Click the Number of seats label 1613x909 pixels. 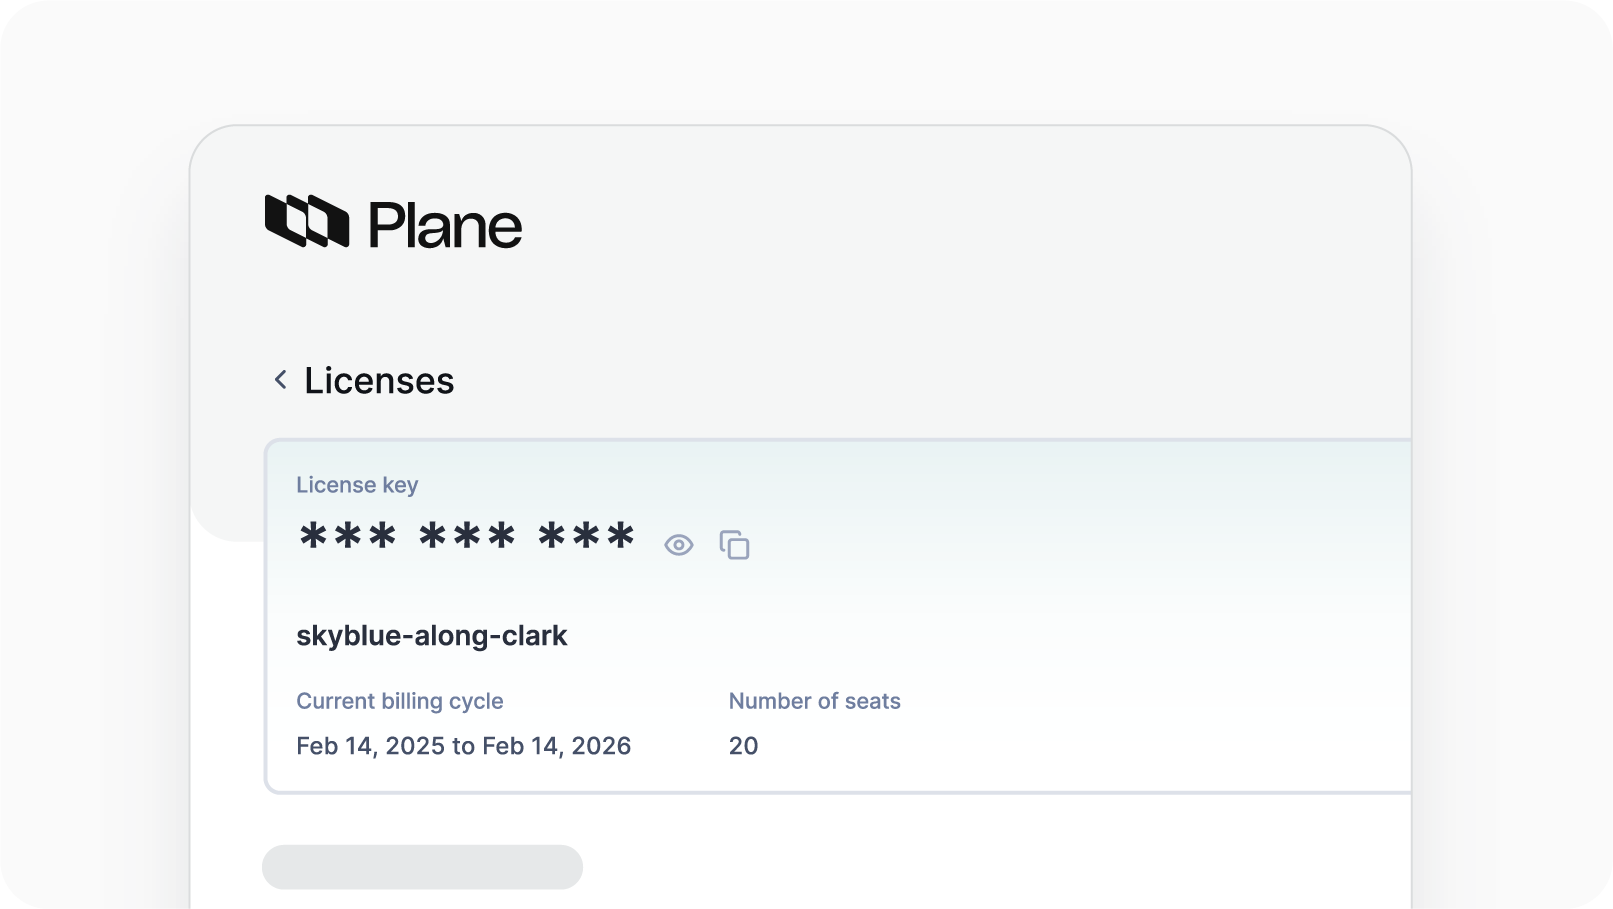pyautogui.click(x=814, y=701)
